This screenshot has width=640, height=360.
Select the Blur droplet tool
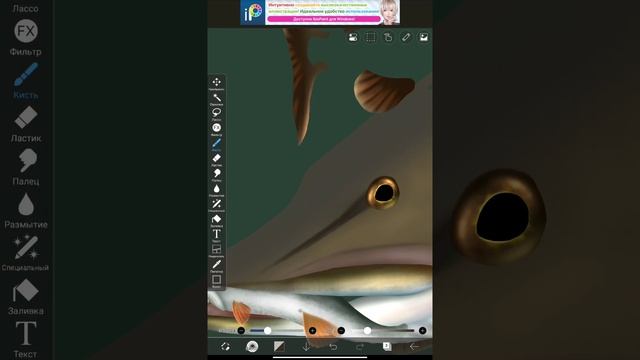216,190
